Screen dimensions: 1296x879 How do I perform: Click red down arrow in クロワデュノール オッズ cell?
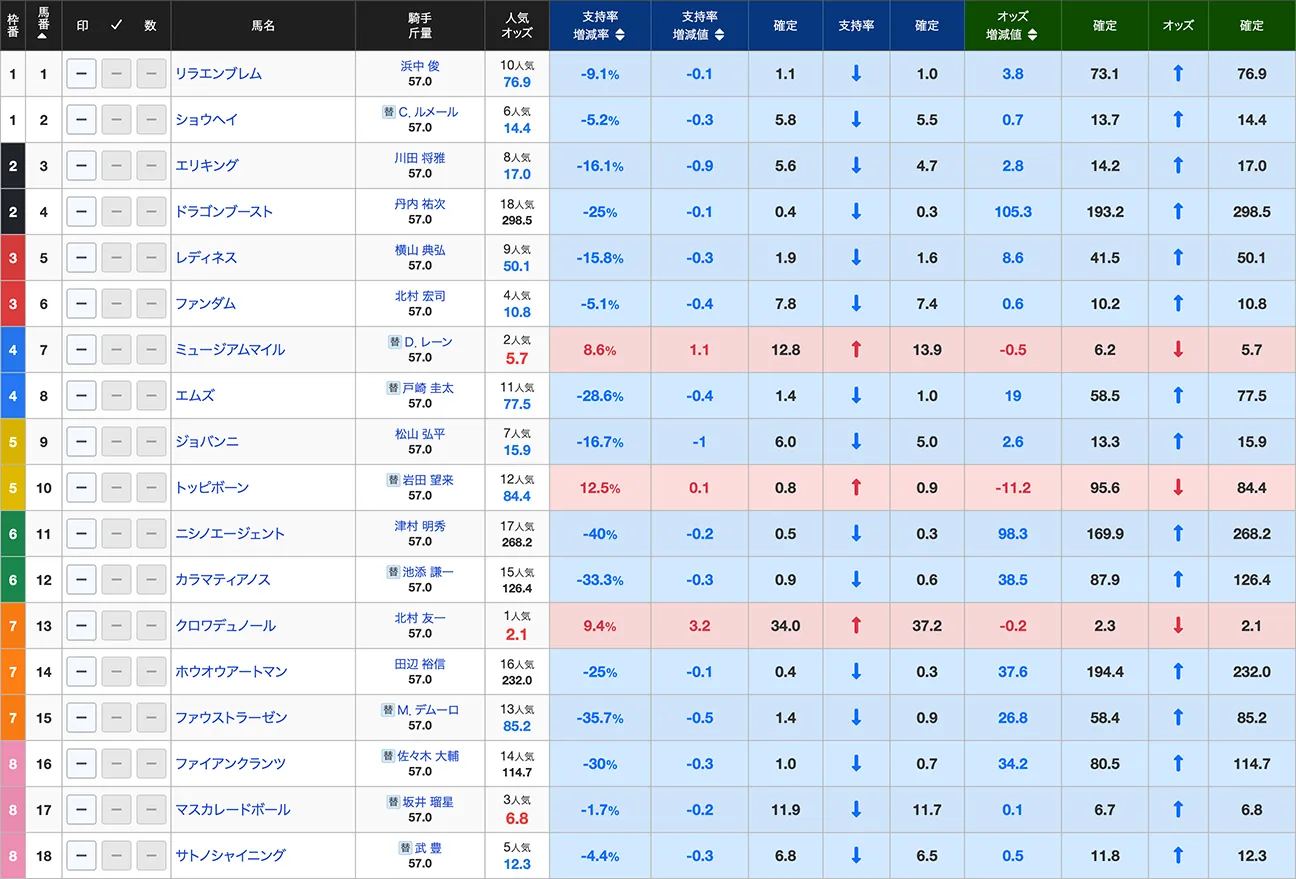point(1178,626)
